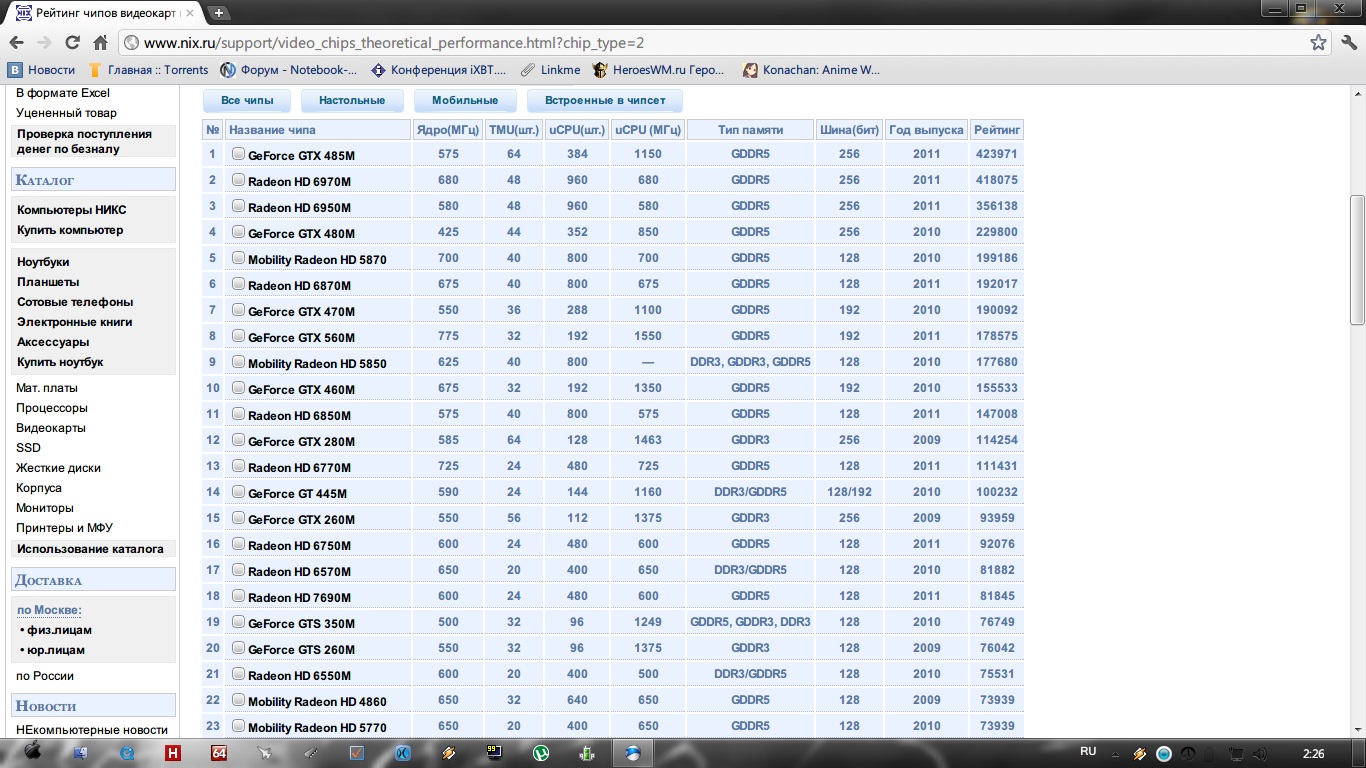The image size is (1366, 768).
Task: Select the GeForce GTX 480M checkbox
Action: click(x=238, y=232)
